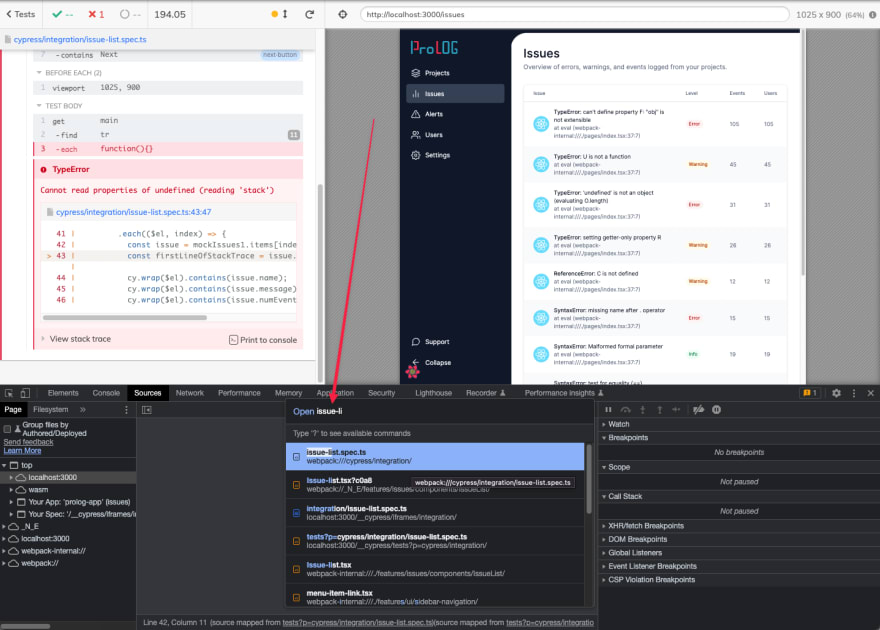Viewport: 880px width, 630px height.
Task: Switch to the Network tab
Action: point(190,393)
